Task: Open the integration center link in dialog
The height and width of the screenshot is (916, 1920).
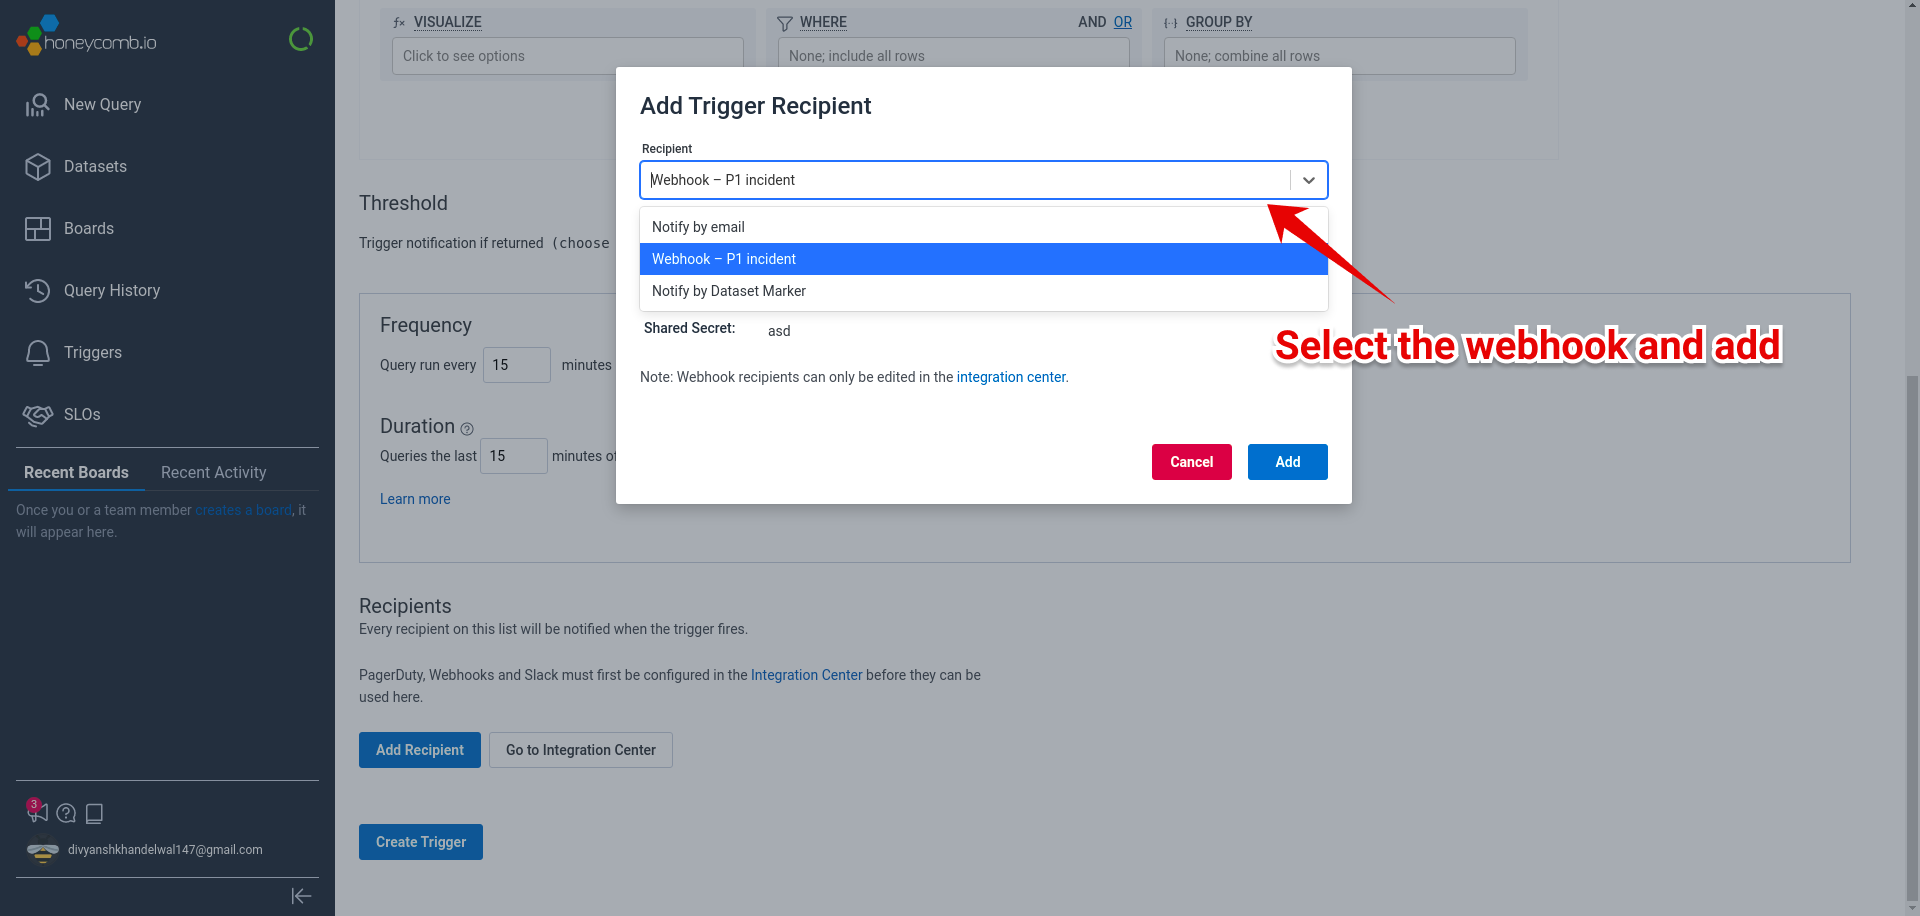Action: pyautogui.click(x=1011, y=377)
